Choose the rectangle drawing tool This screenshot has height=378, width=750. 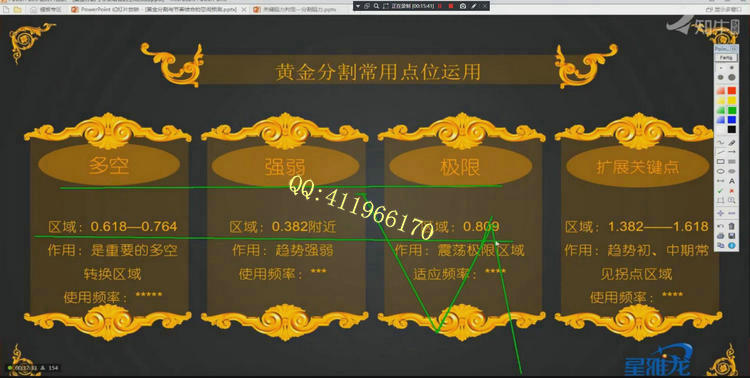720,161
